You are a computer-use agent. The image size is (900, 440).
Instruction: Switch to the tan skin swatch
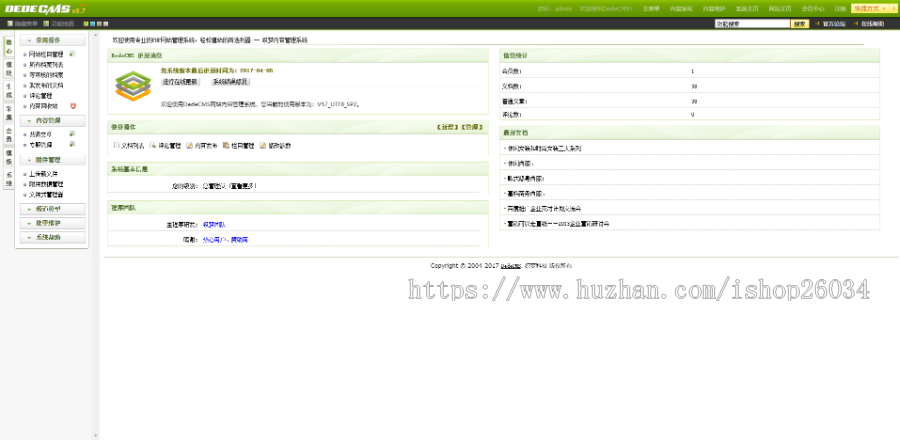click(x=99, y=24)
